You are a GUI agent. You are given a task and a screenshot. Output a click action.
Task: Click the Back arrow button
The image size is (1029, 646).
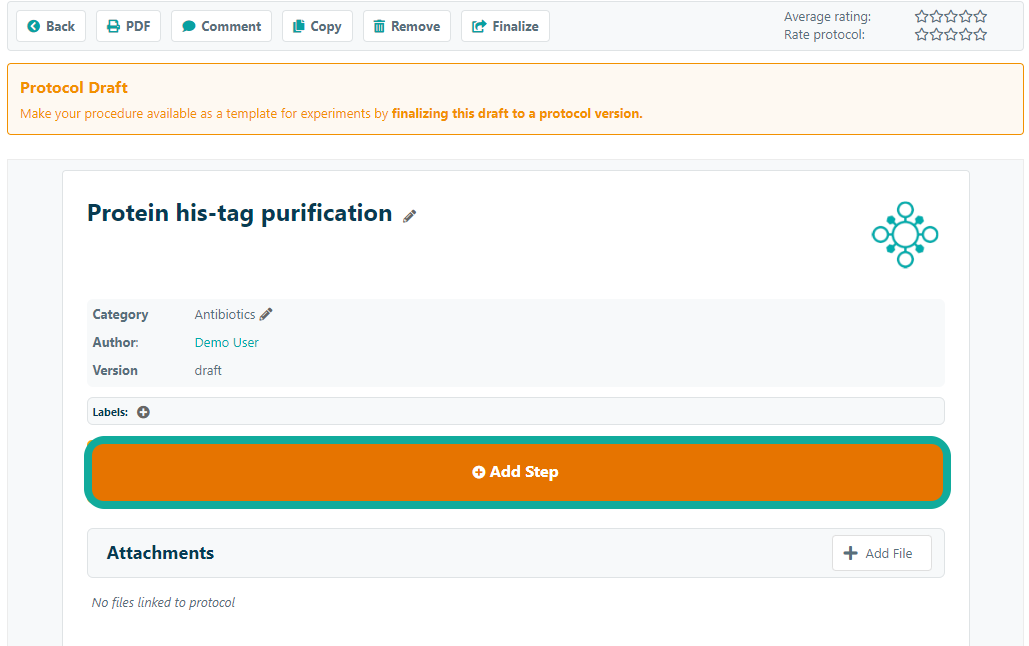pos(51,26)
